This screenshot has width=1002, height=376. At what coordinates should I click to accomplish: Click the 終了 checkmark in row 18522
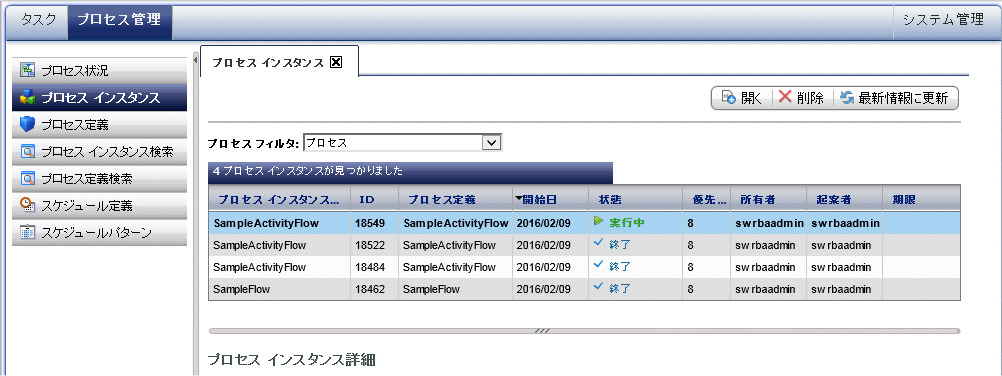tap(598, 243)
